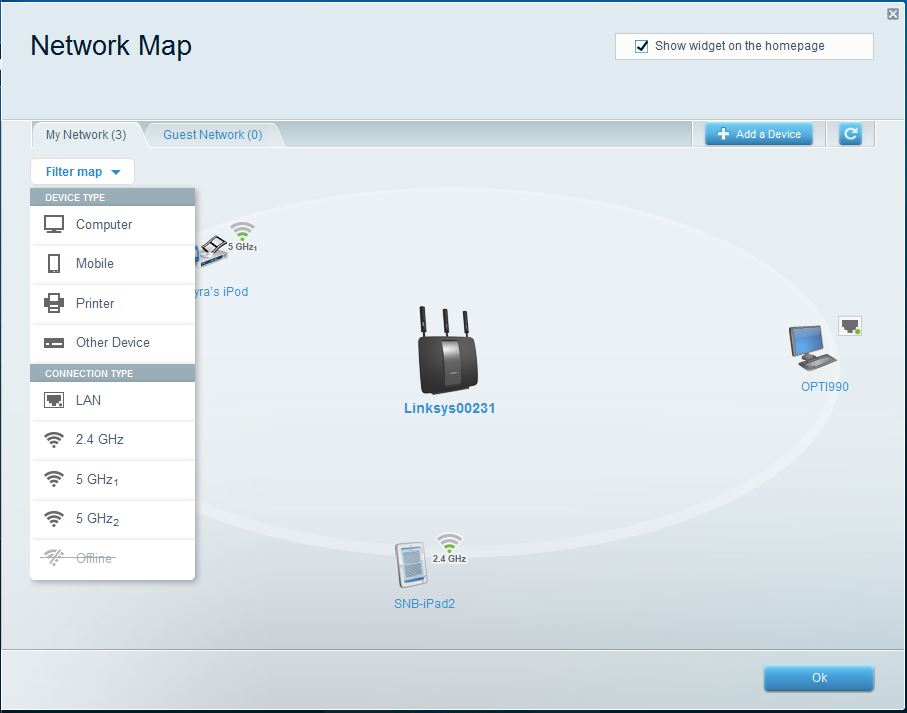Filter map by 5 GHz2 connection

[112, 519]
